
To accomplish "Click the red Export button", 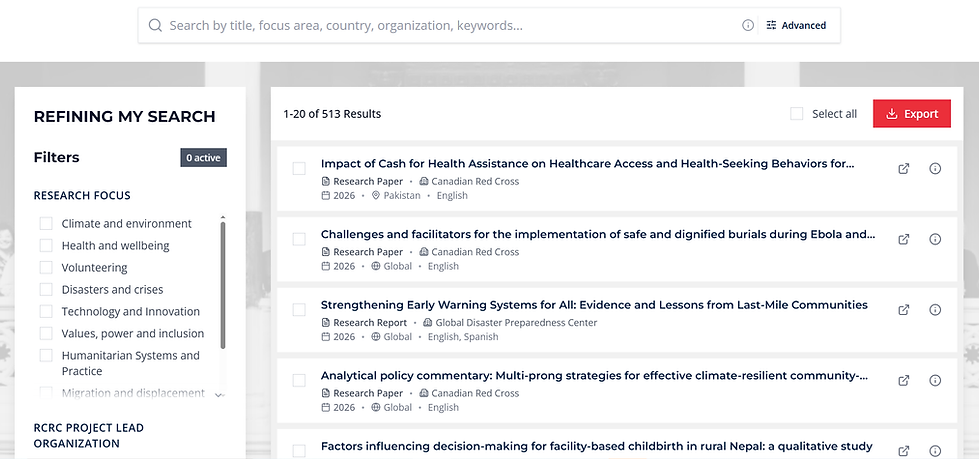I will [912, 114].
